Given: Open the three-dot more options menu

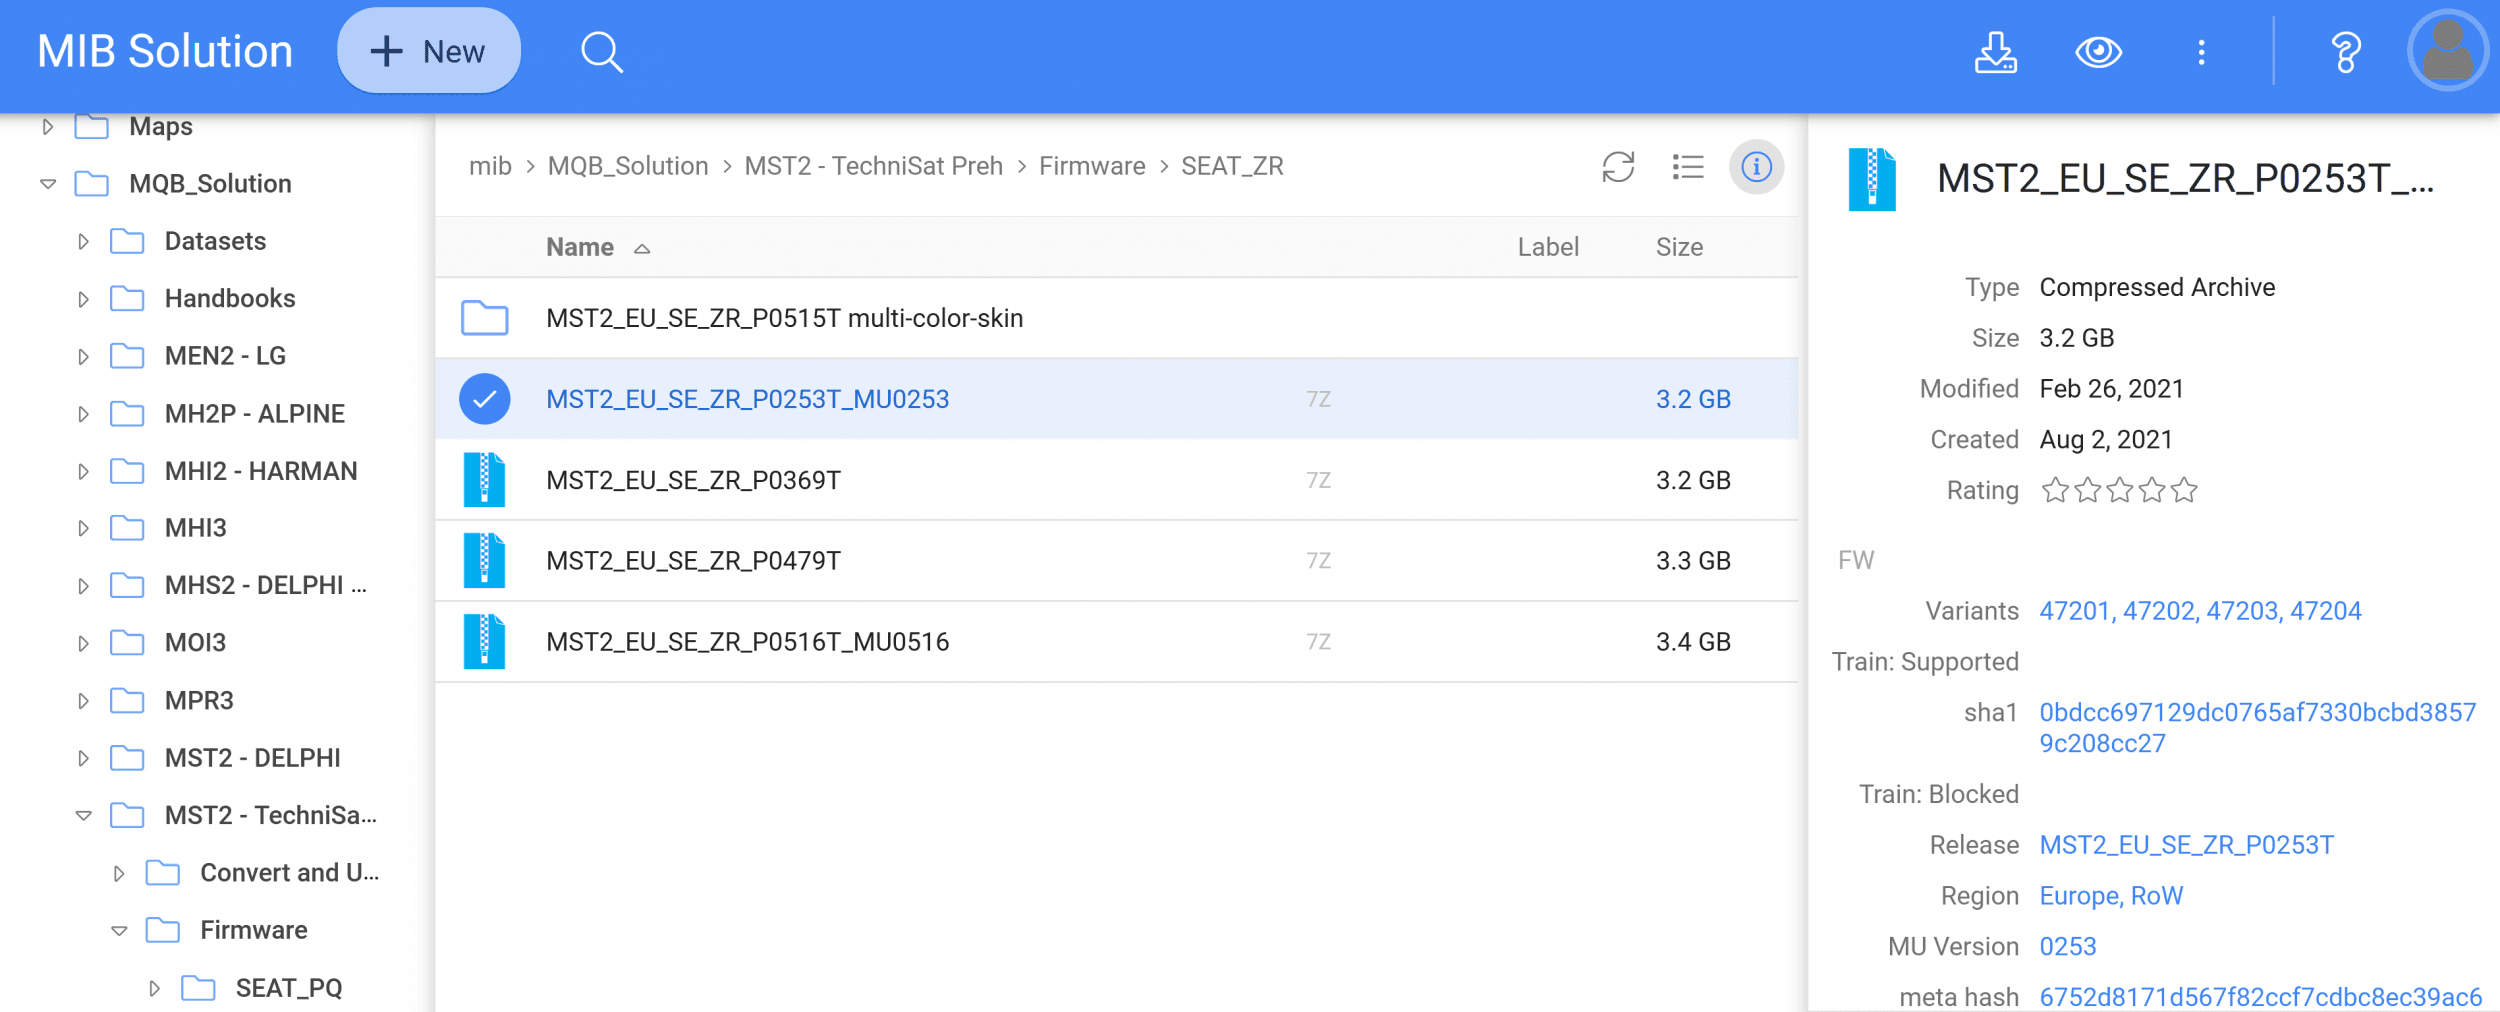Looking at the screenshot, I should click(x=2201, y=52).
